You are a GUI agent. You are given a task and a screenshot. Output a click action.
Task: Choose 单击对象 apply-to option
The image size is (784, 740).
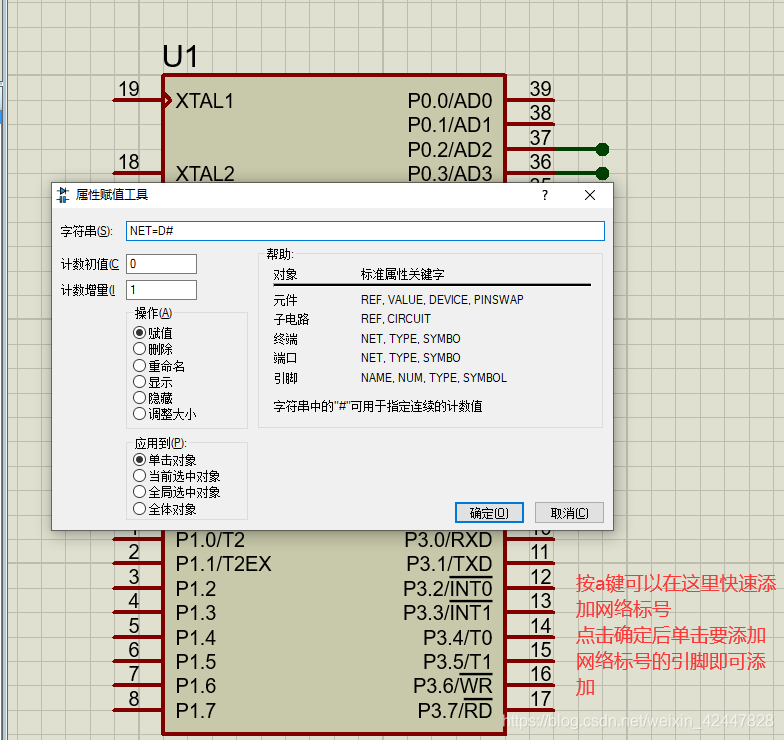165,460
